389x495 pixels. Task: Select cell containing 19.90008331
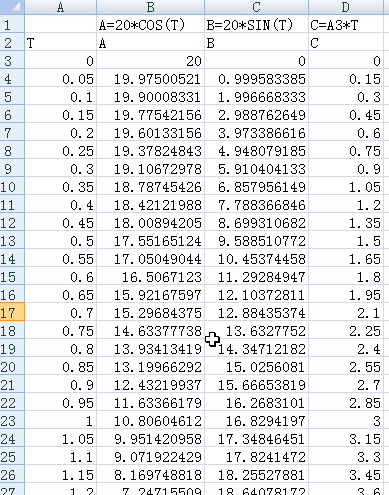coord(150,96)
